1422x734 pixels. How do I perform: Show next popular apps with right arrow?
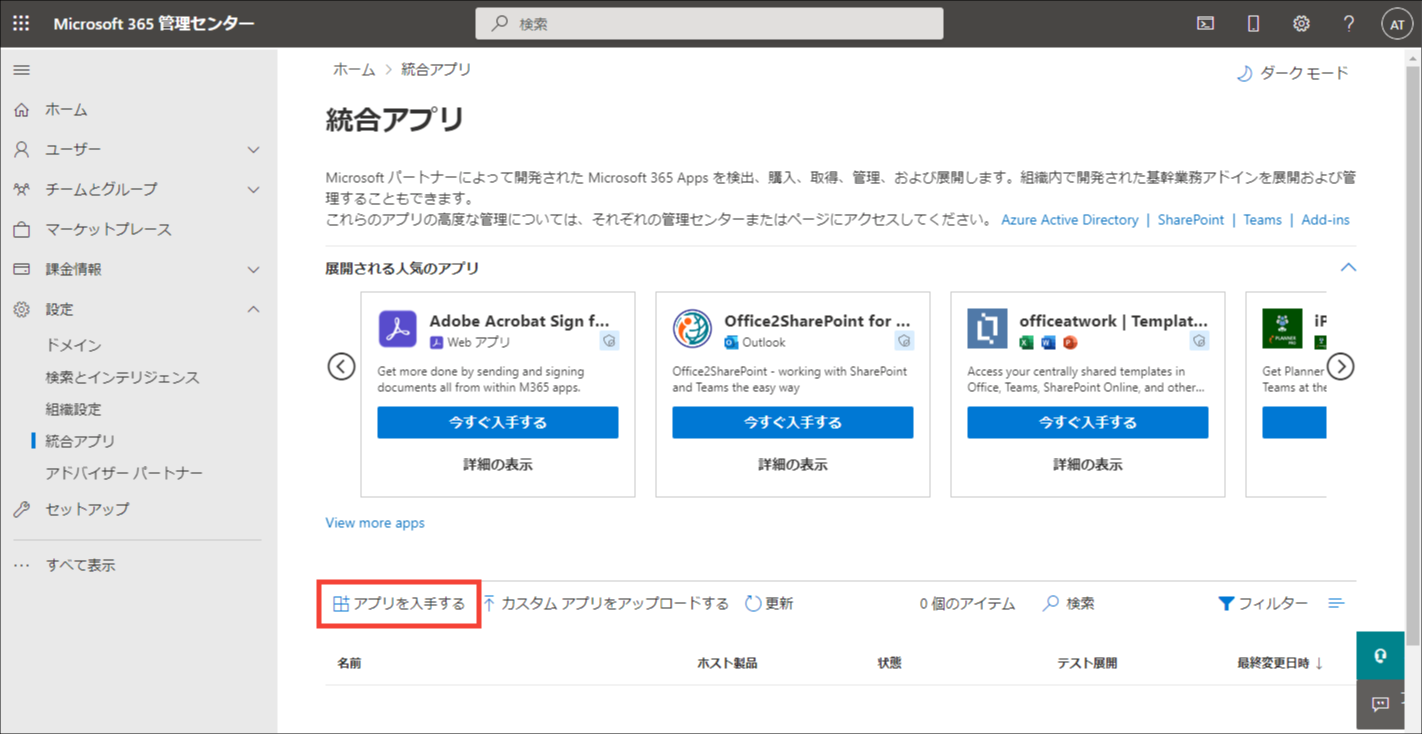(1341, 367)
